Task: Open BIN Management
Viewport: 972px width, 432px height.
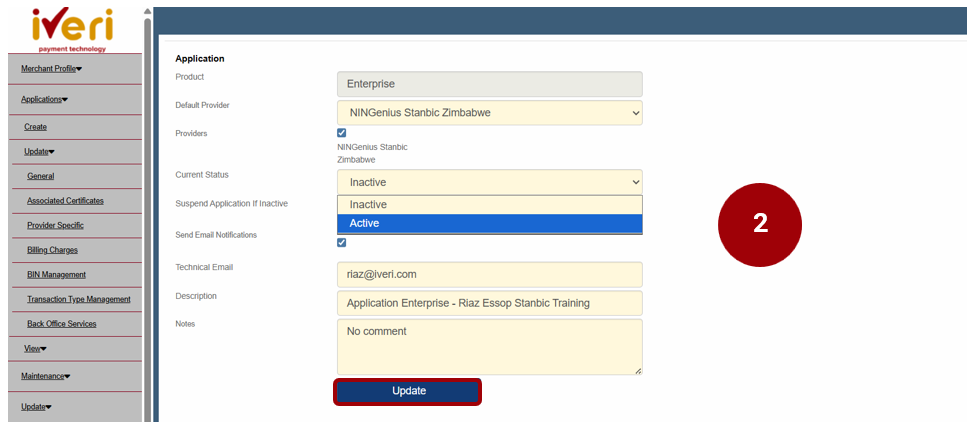Action: 56,275
